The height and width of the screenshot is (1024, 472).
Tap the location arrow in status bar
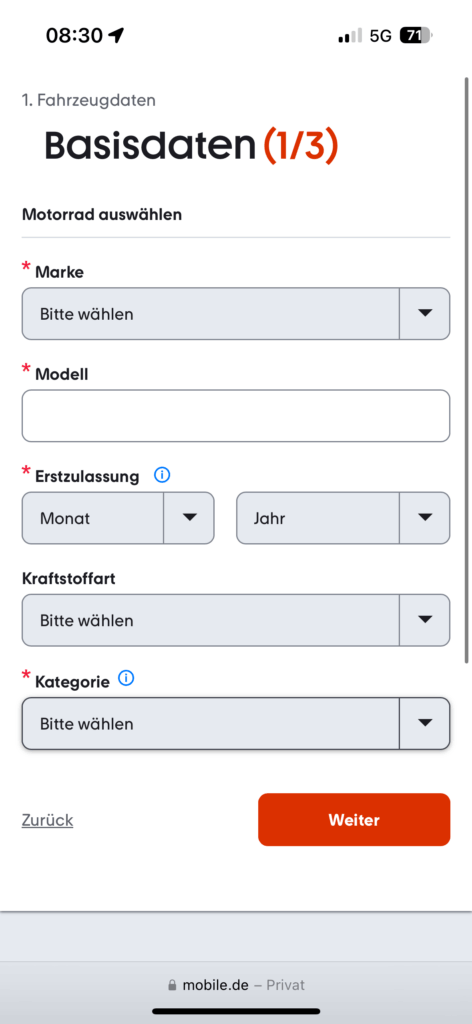tap(116, 36)
